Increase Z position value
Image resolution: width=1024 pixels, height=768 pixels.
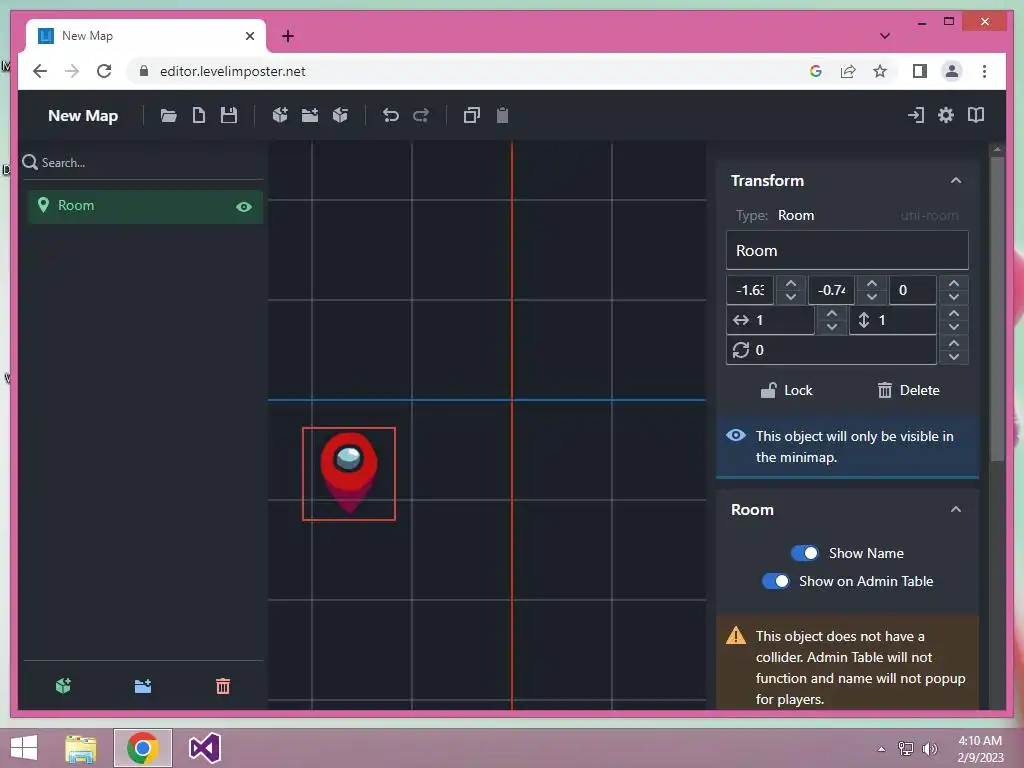coord(953,283)
